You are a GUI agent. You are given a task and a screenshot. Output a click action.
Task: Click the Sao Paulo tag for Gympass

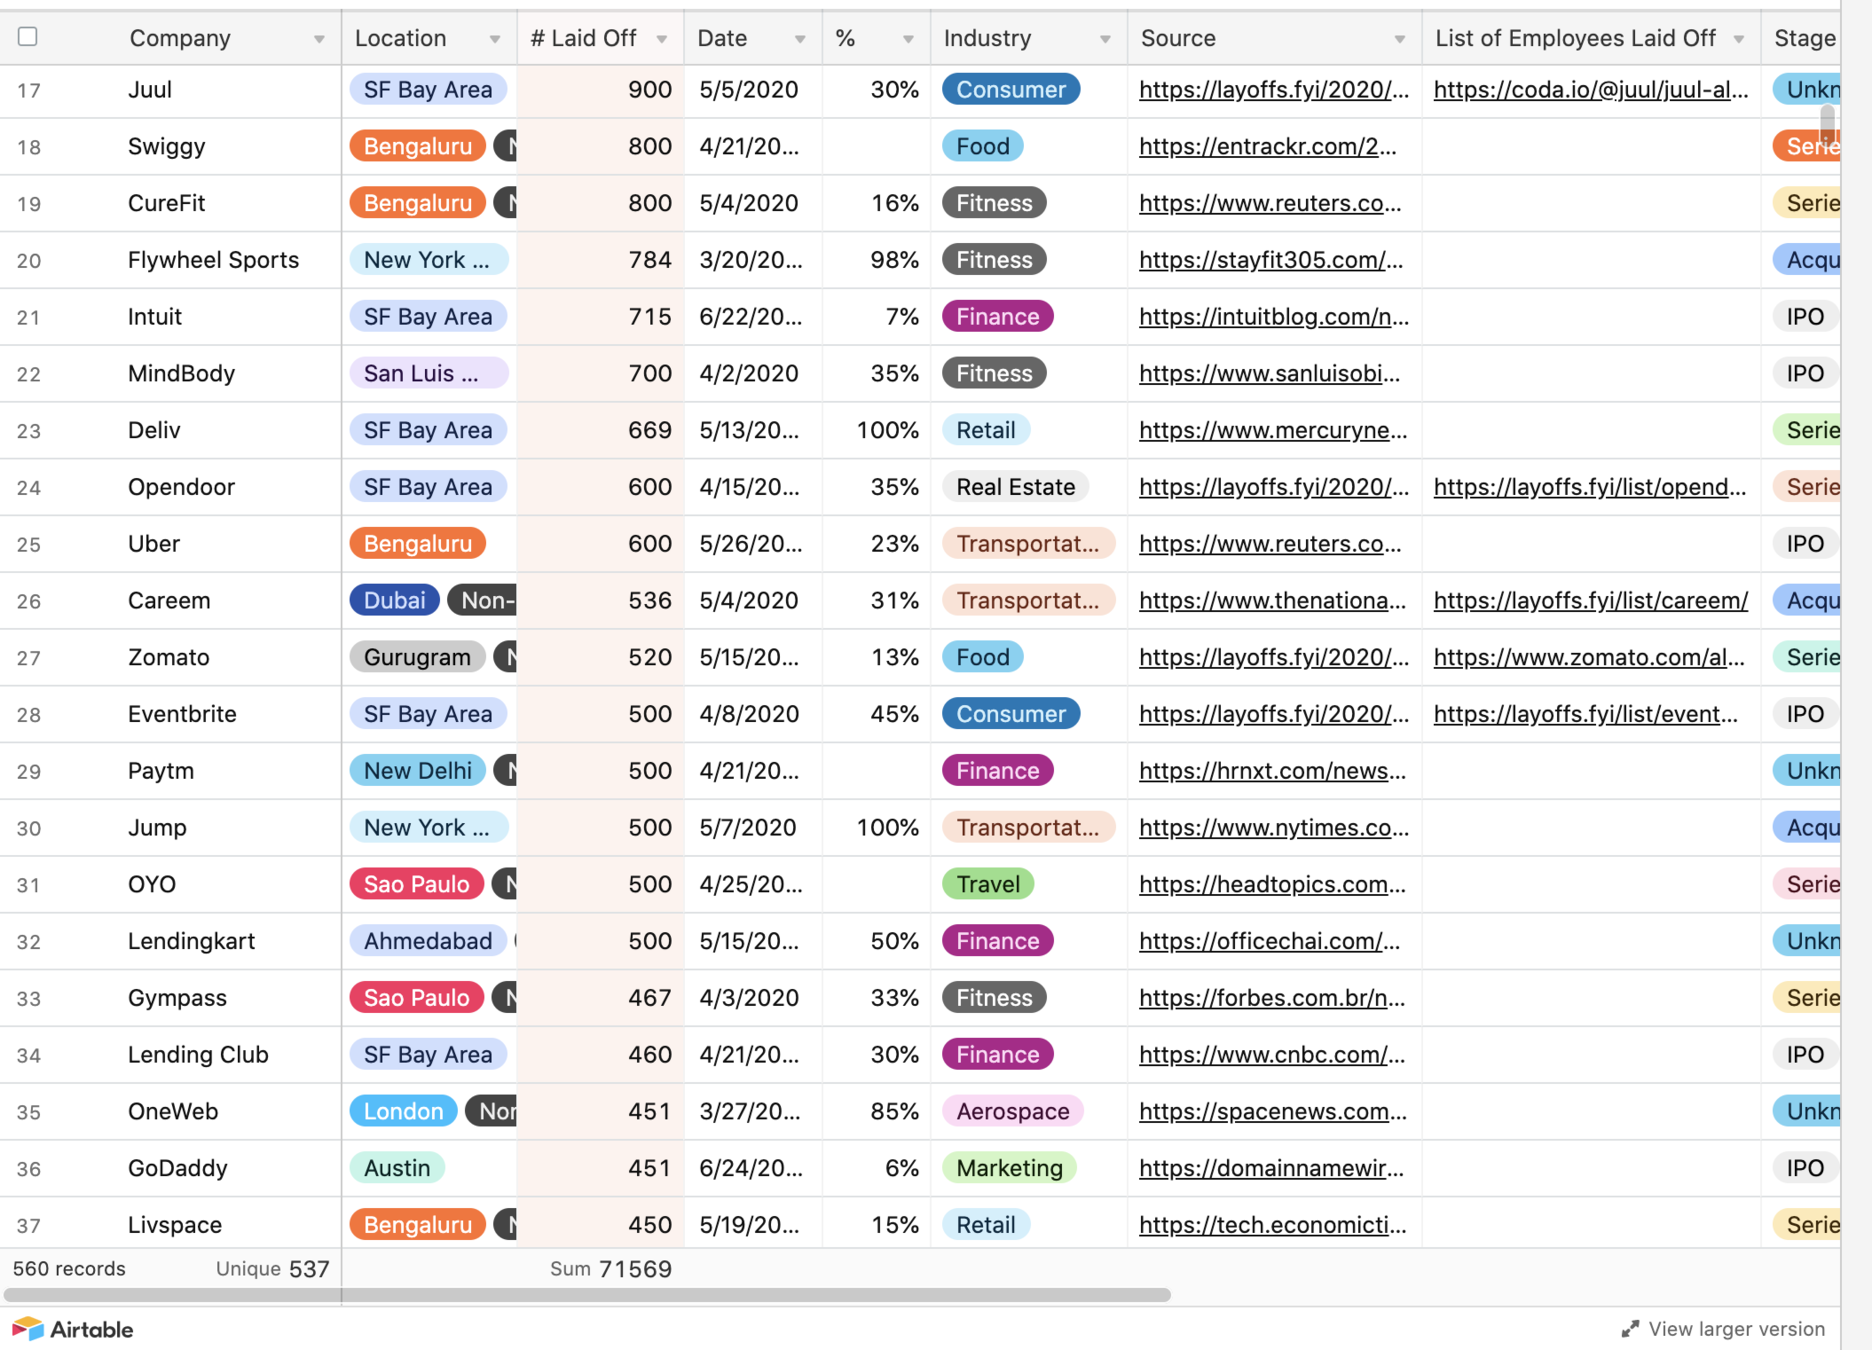416,998
